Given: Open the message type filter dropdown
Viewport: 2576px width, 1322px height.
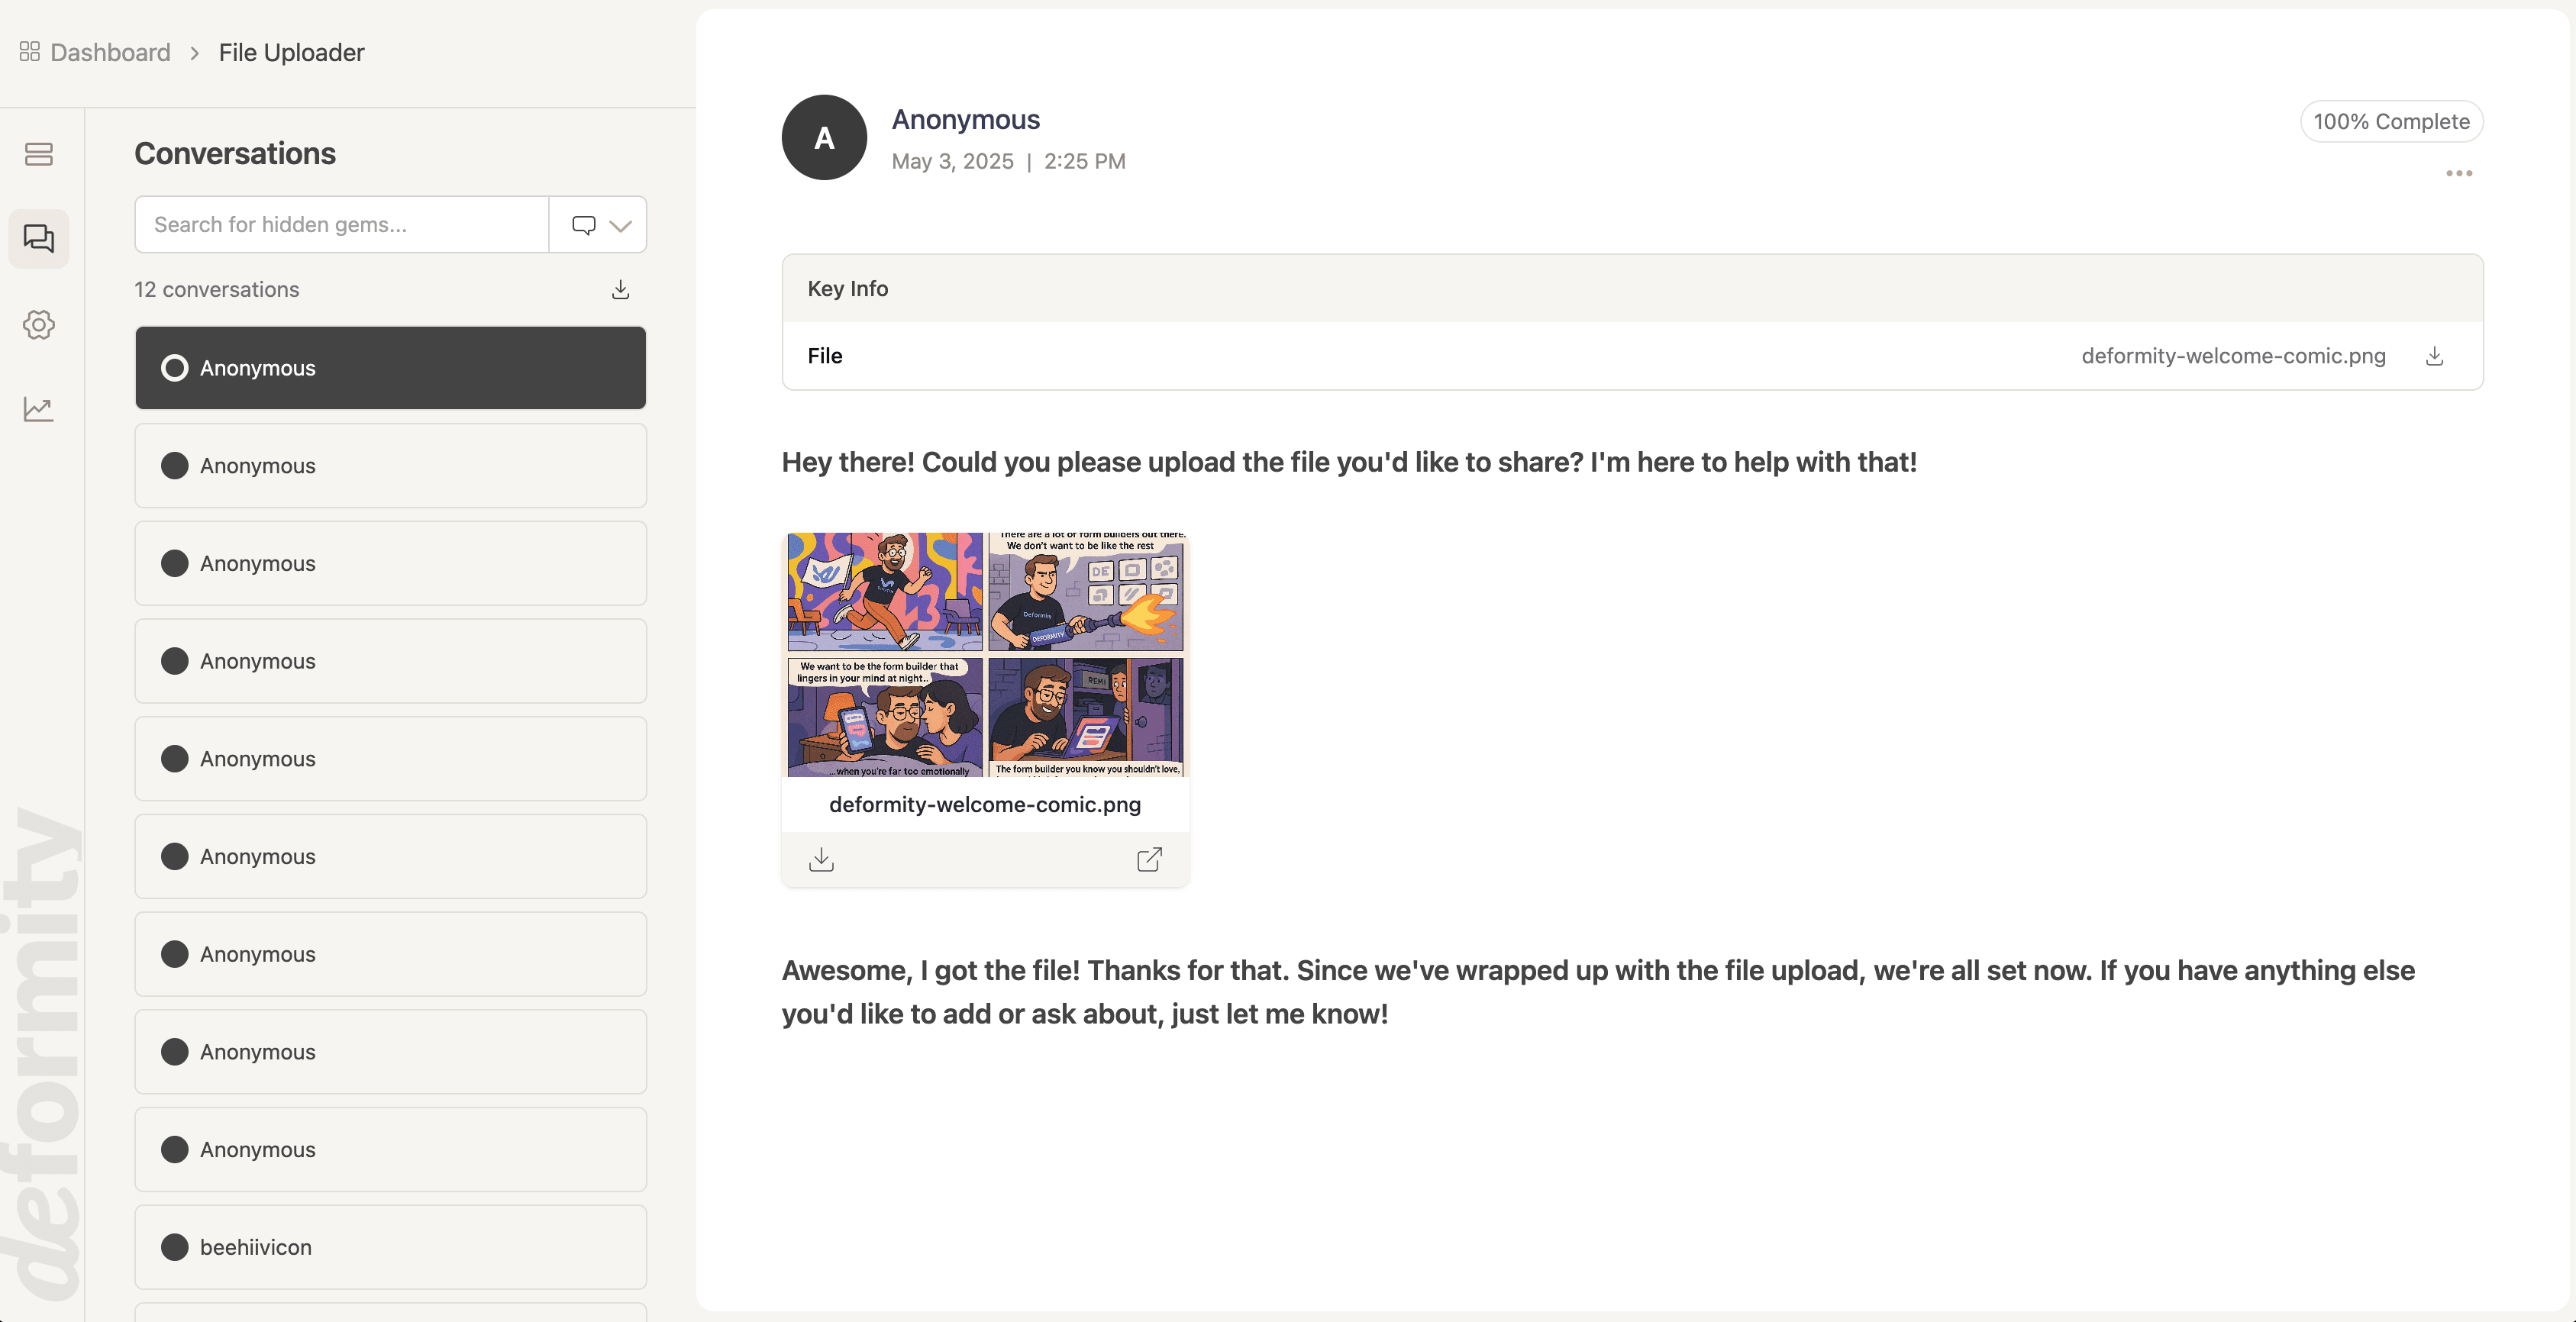Looking at the screenshot, I should [x=584, y=224].
